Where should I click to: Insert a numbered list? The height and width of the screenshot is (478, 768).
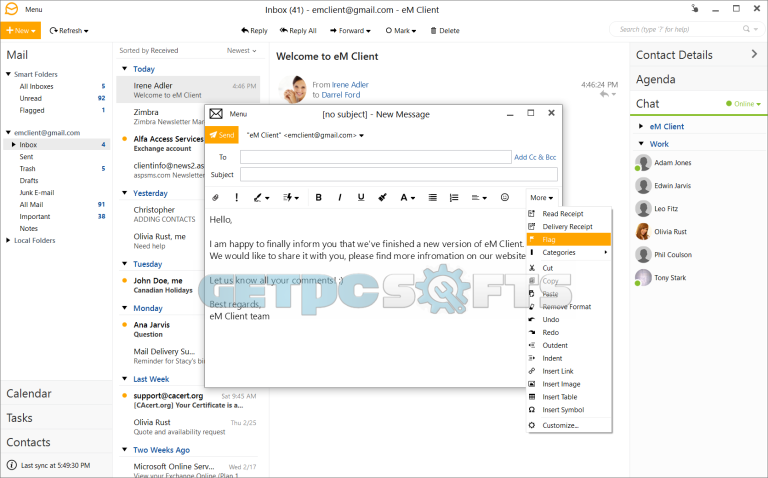(454, 197)
